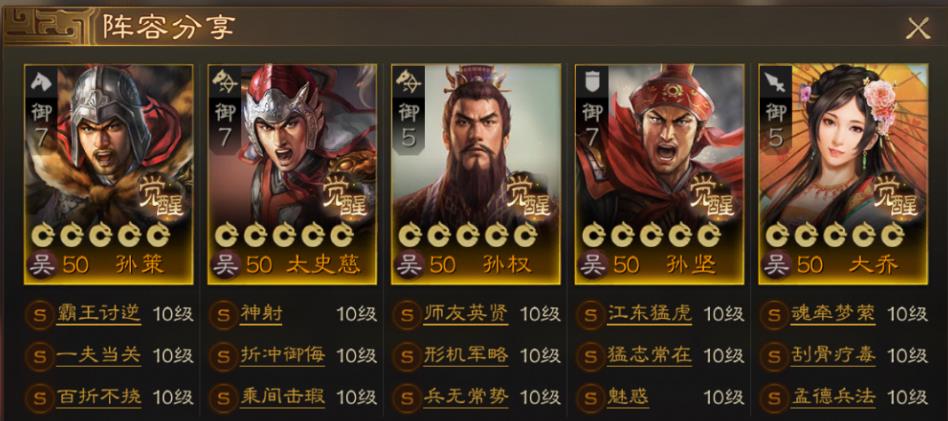The height and width of the screenshot is (421, 948).
Task: Click the S-rank icon beside 魅惑
Action: pos(591,397)
